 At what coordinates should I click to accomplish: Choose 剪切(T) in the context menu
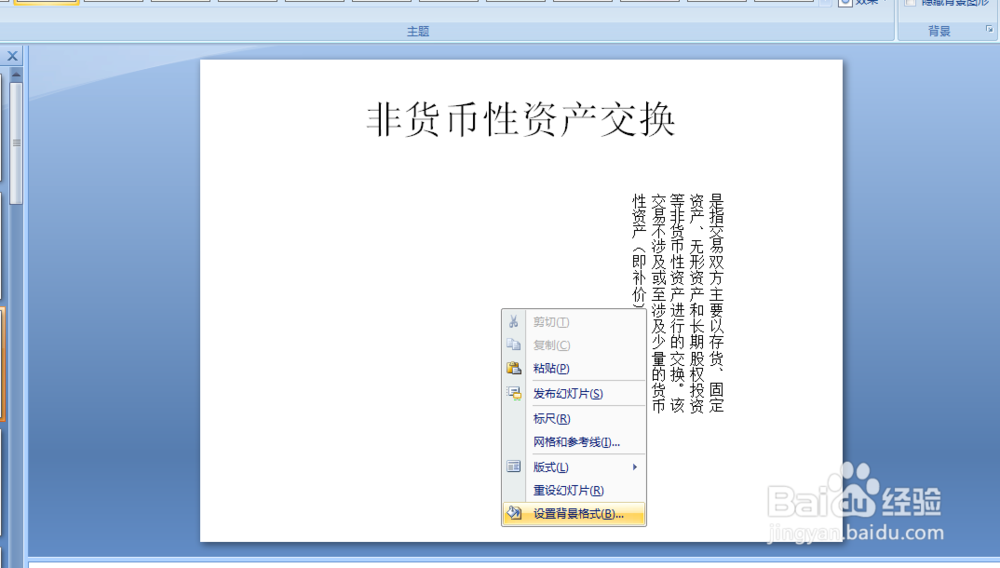[573, 322]
